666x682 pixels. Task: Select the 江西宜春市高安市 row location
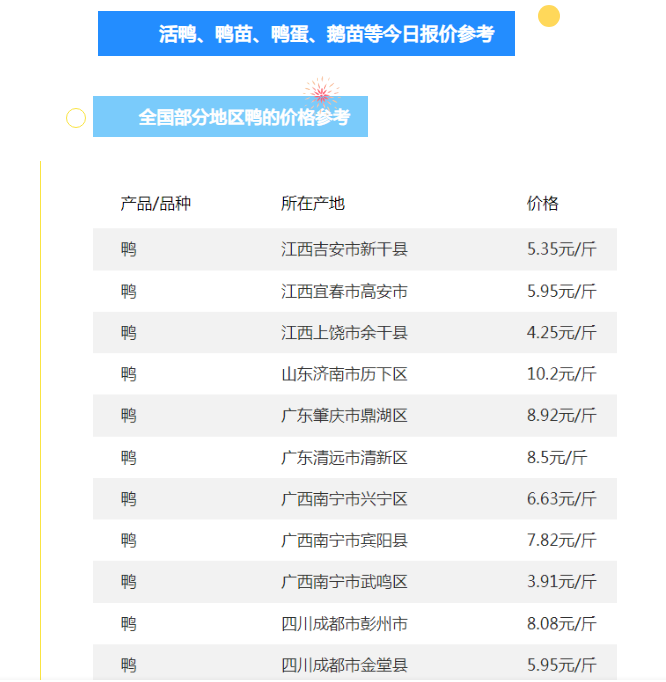[x=344, y=291]
